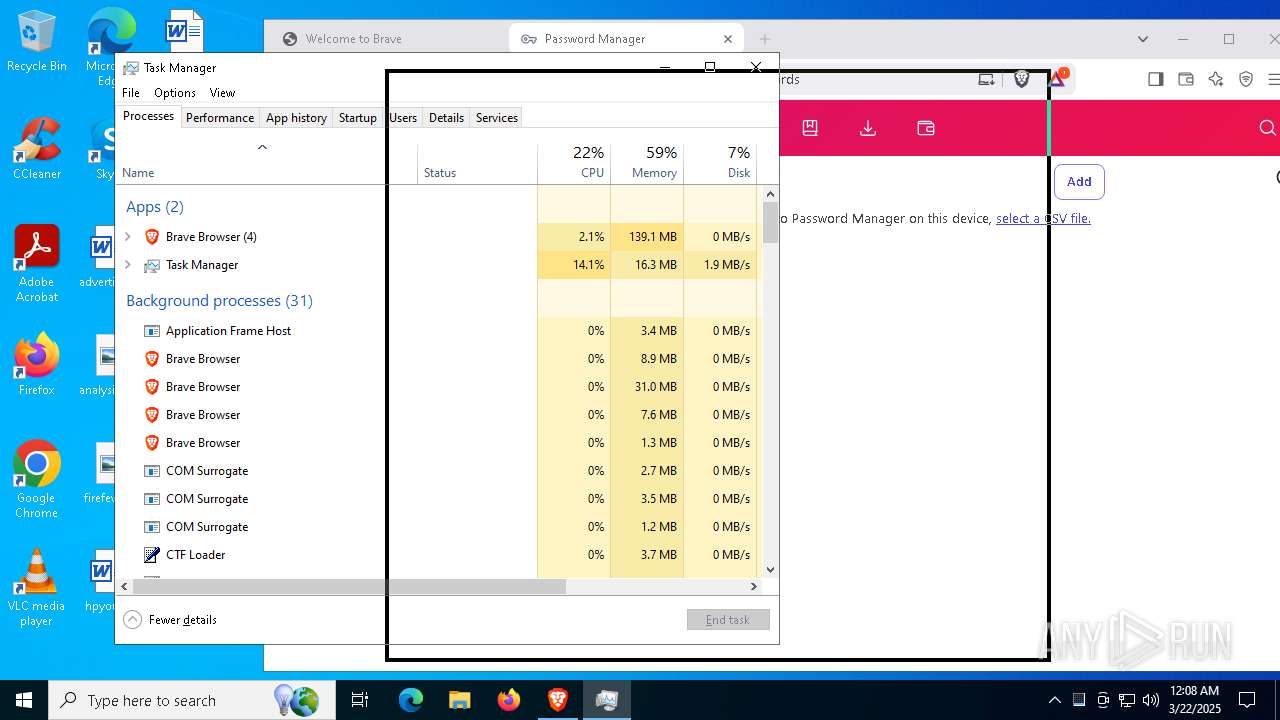Switch to App history tab
Image resolution: width=1280 pixels, height=720 pixels.
coord(296,118)
